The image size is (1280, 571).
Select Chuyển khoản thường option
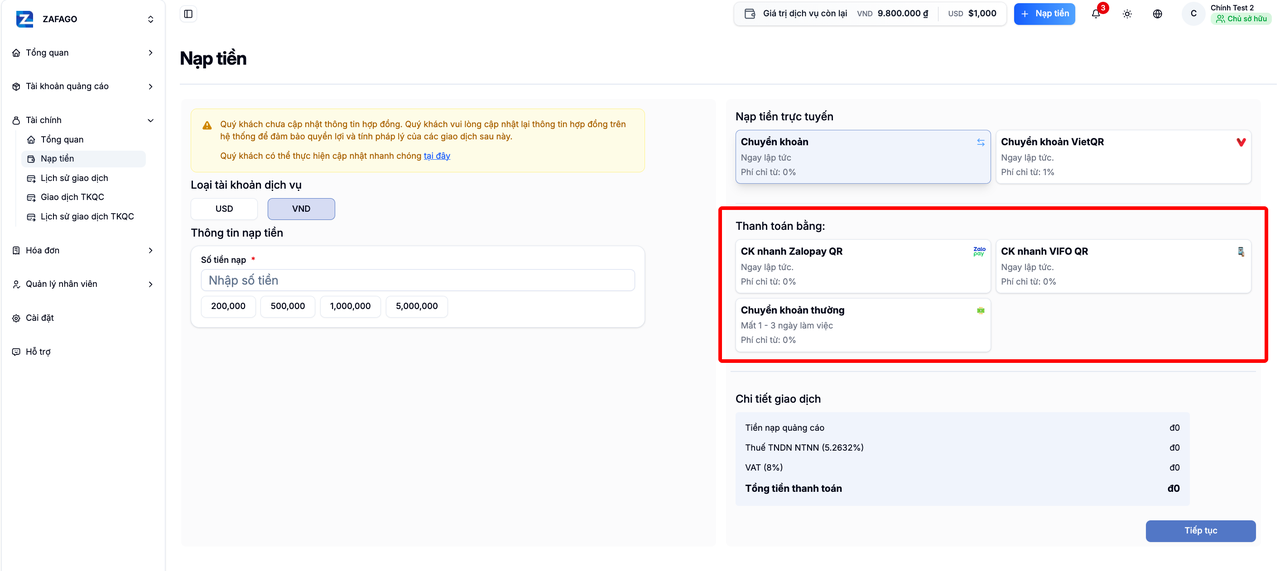(x=863, y=325)
